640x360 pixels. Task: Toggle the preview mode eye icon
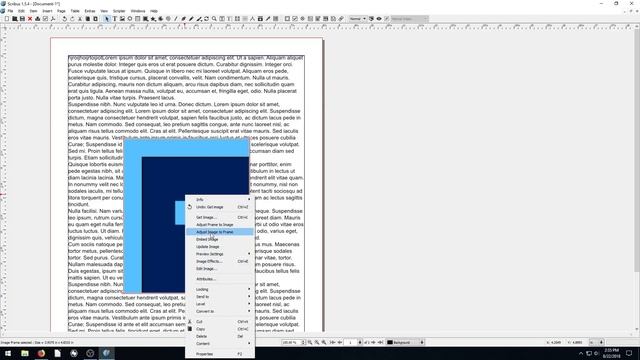[379, 19]
